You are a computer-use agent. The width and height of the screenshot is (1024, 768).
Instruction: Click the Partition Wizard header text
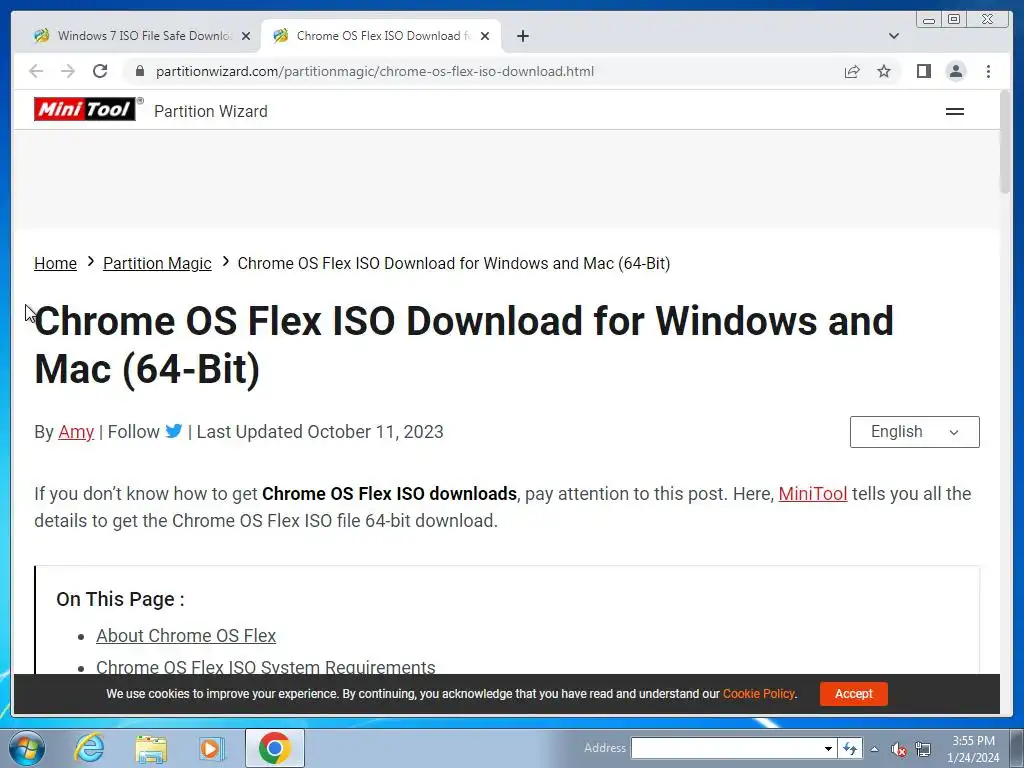(211, 111)
